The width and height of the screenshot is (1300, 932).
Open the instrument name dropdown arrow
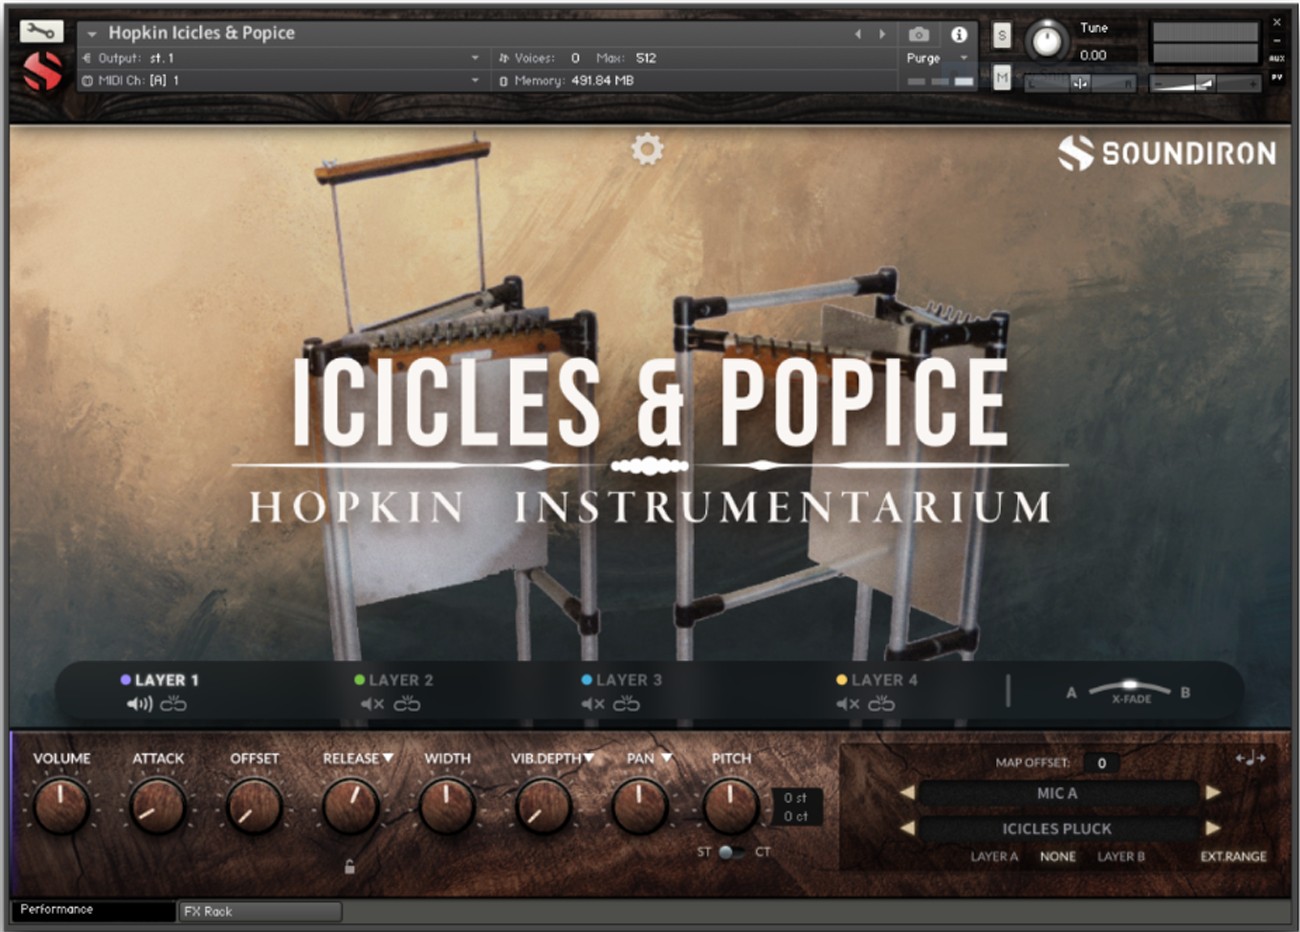[91, 34]
